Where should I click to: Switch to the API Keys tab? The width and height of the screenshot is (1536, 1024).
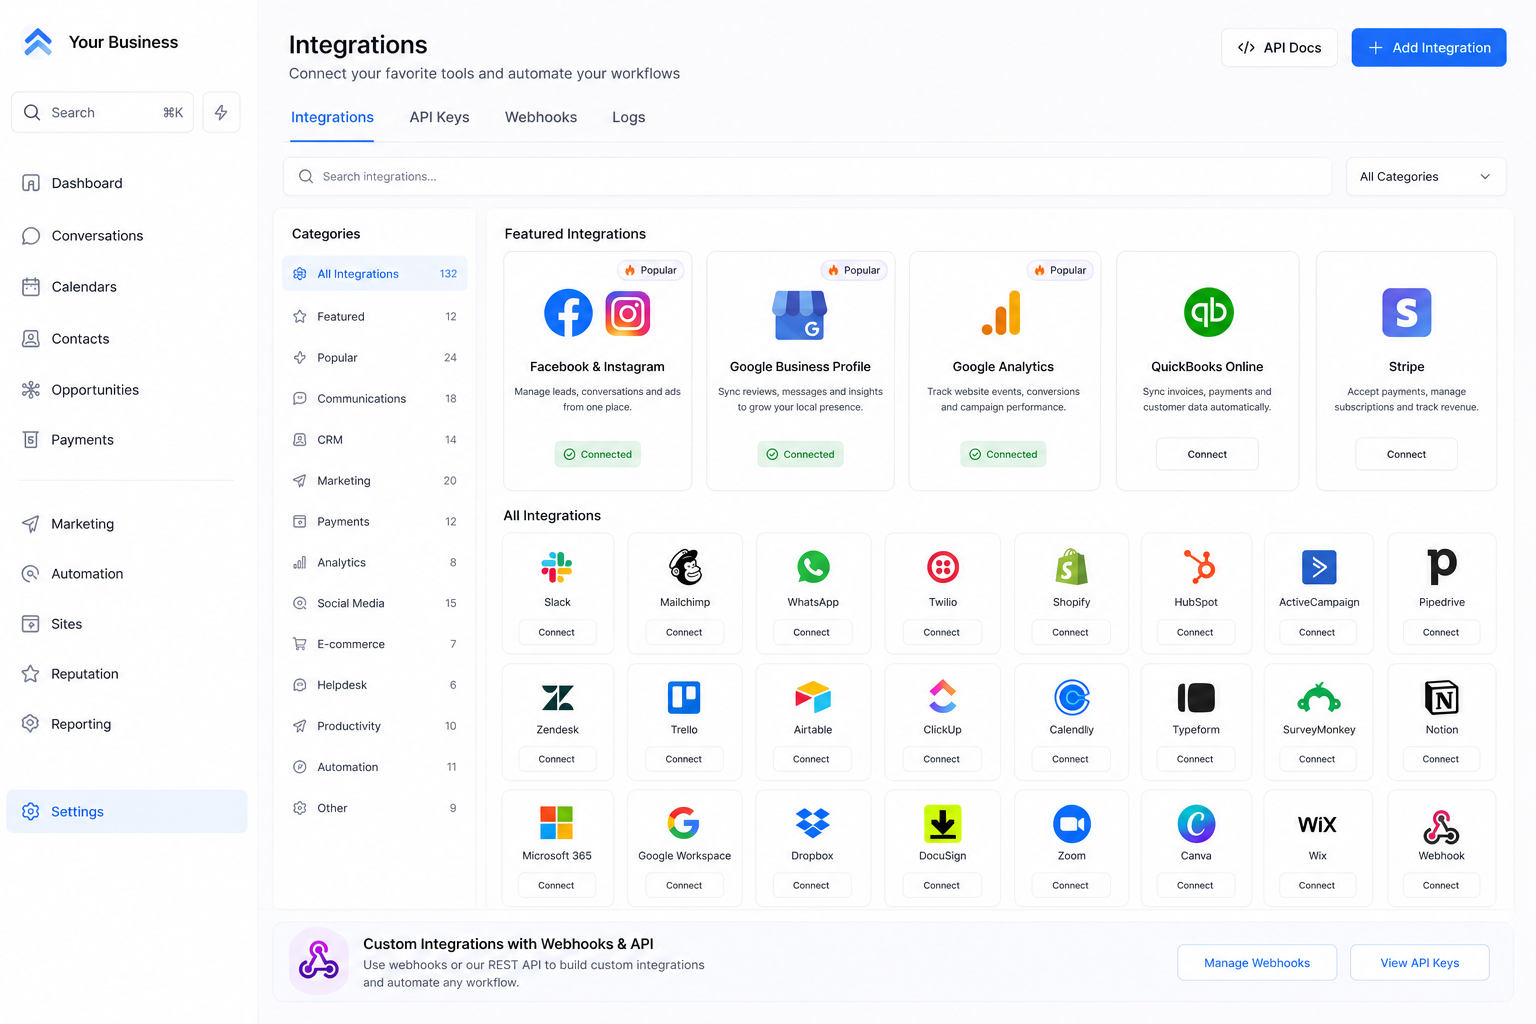[439, 117]
